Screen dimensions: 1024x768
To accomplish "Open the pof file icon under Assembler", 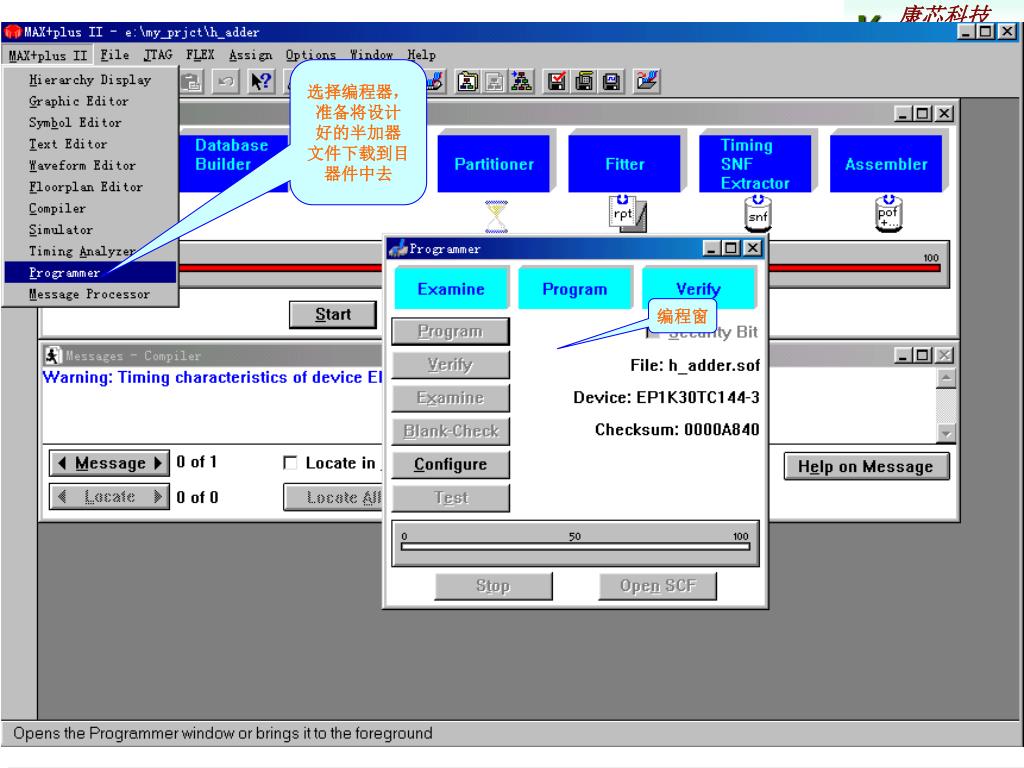I will (888, 214).
